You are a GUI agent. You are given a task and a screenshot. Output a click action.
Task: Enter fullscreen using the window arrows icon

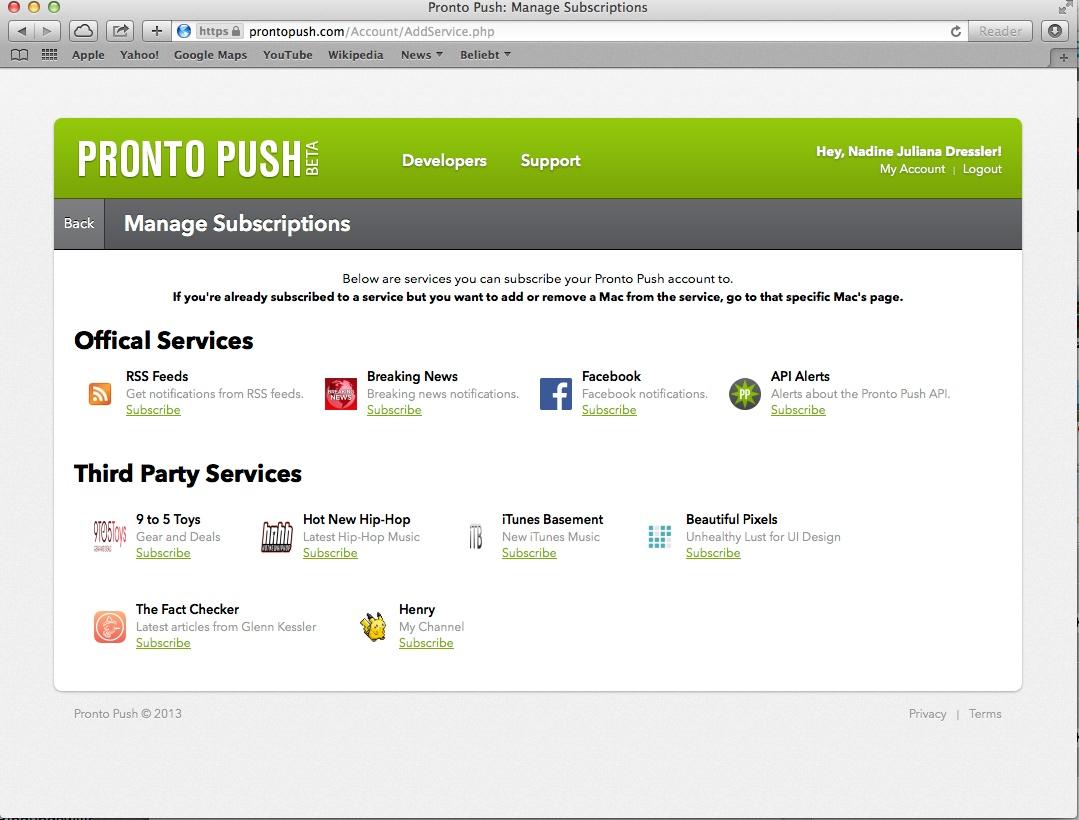tap(1065, 8)
